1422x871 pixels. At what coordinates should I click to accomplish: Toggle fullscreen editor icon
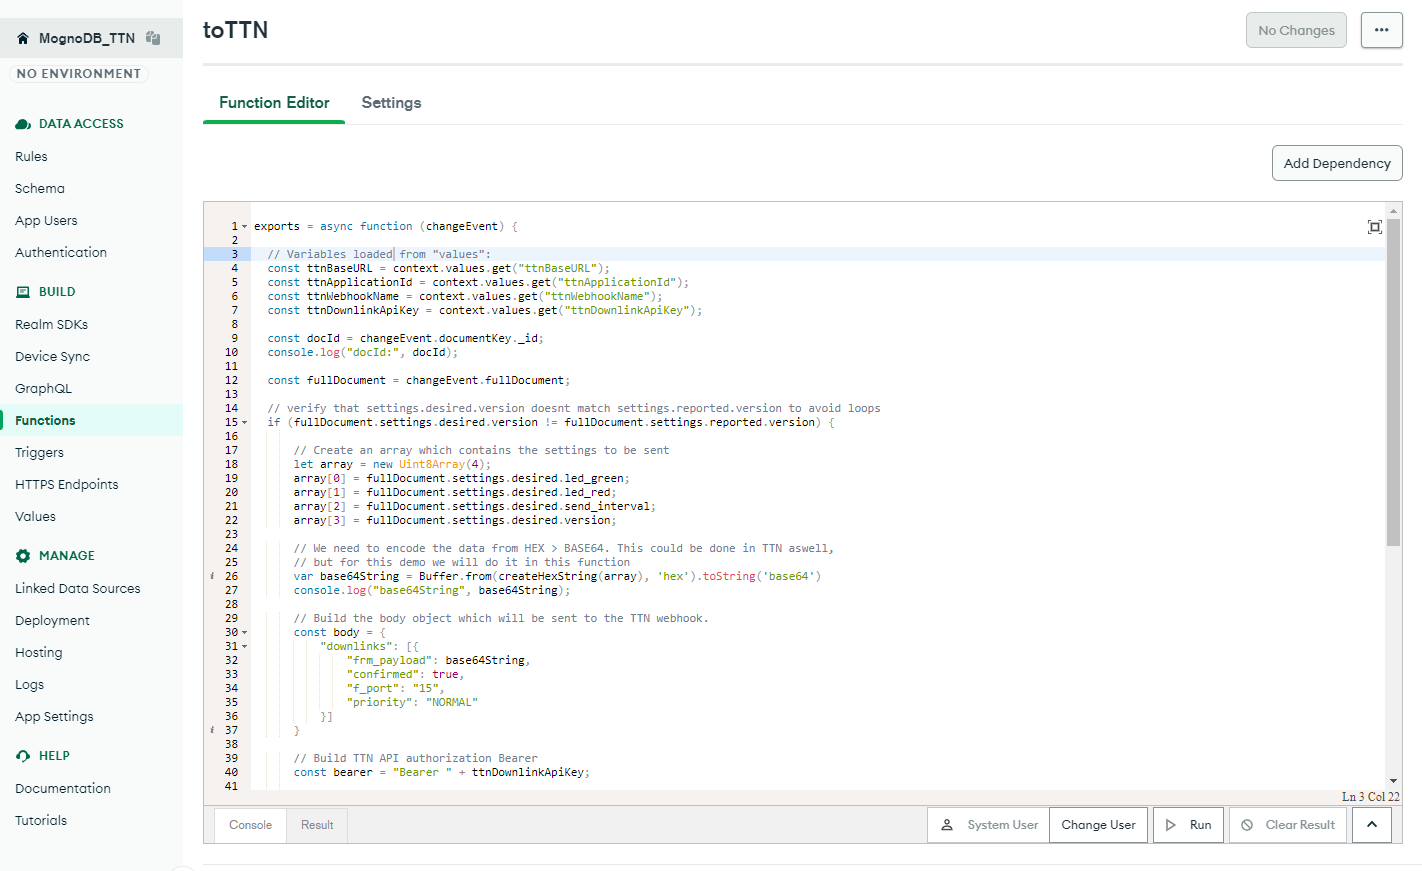coord(1375,227)
